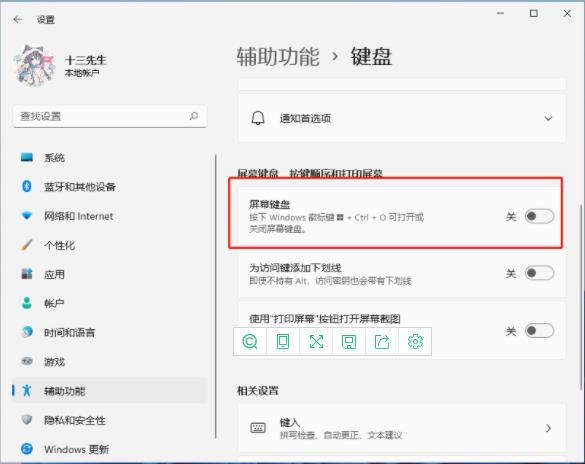The height and width of the screenshot is (464, 585).
Task: Open 时间和语言 category
Action: [x=110, y=332]
